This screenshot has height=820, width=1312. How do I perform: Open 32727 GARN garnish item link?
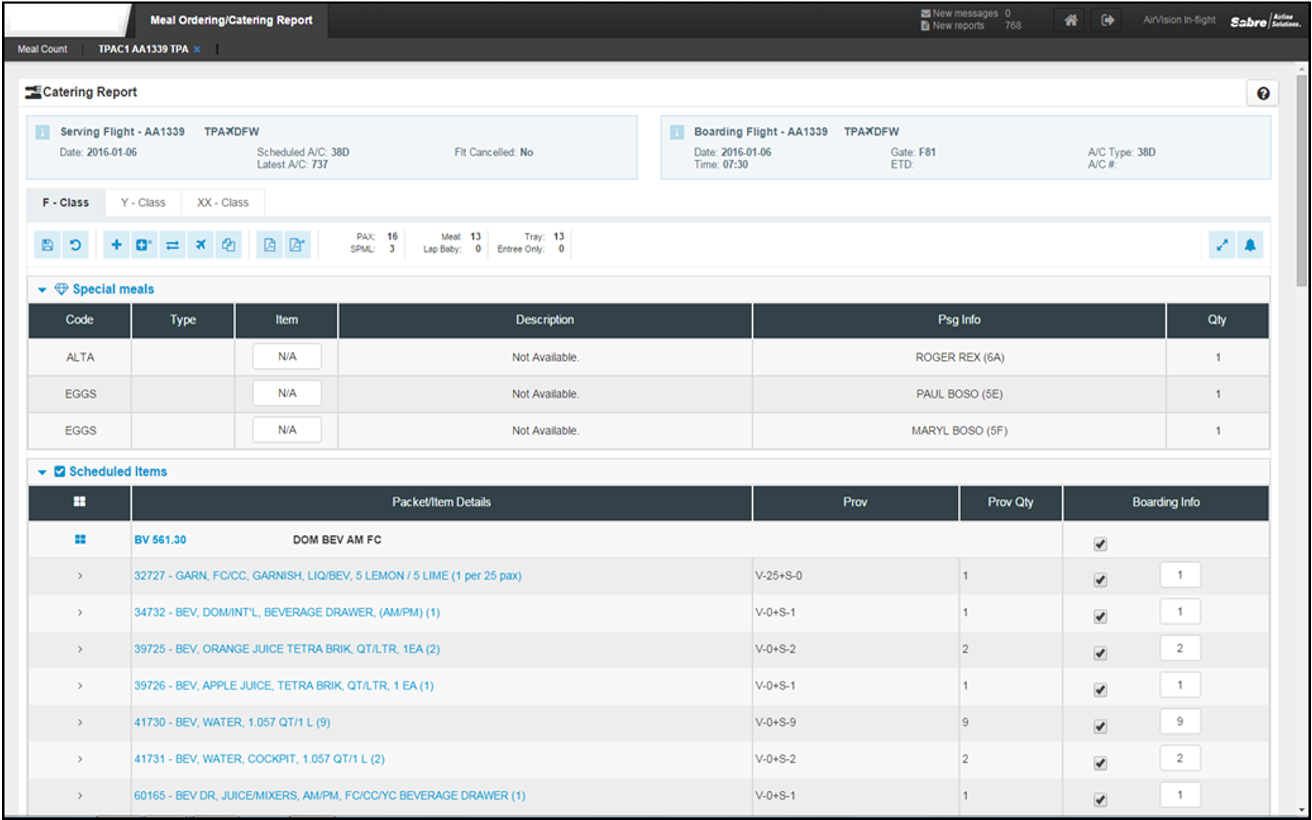coord(327,576)
